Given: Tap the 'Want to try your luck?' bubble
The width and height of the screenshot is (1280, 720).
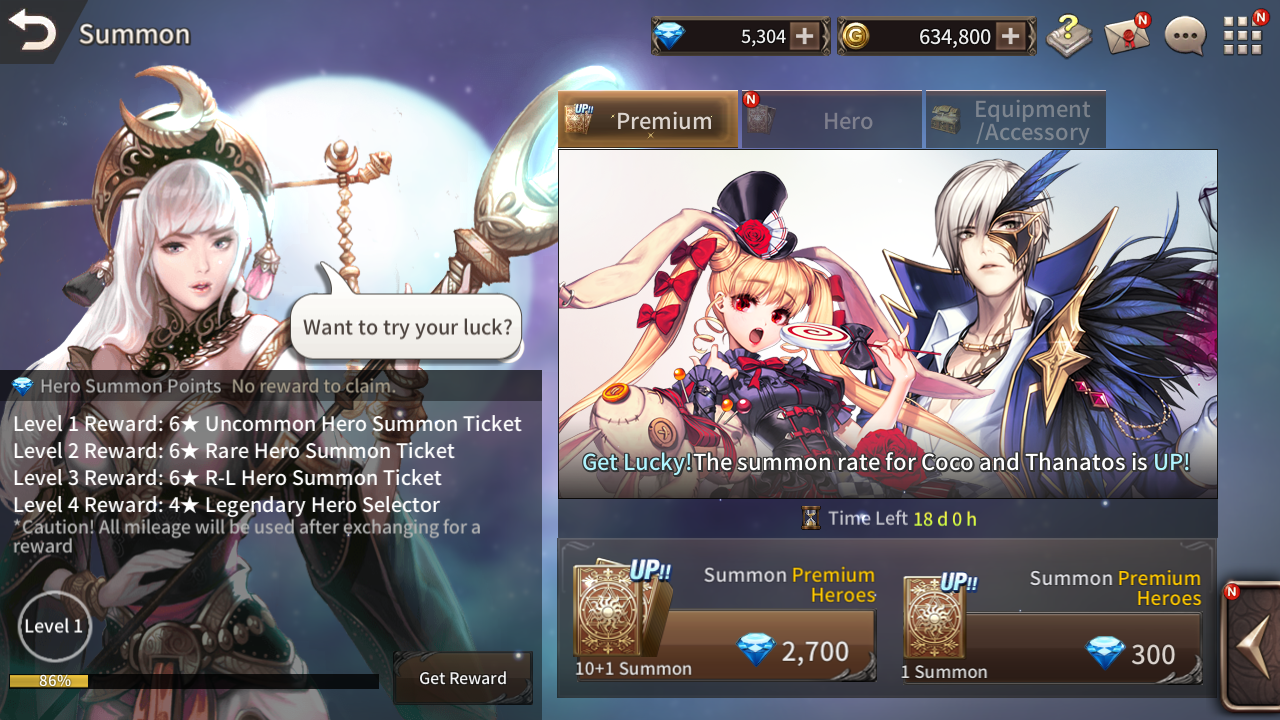Looking at the screenshot, I should 406,327.
